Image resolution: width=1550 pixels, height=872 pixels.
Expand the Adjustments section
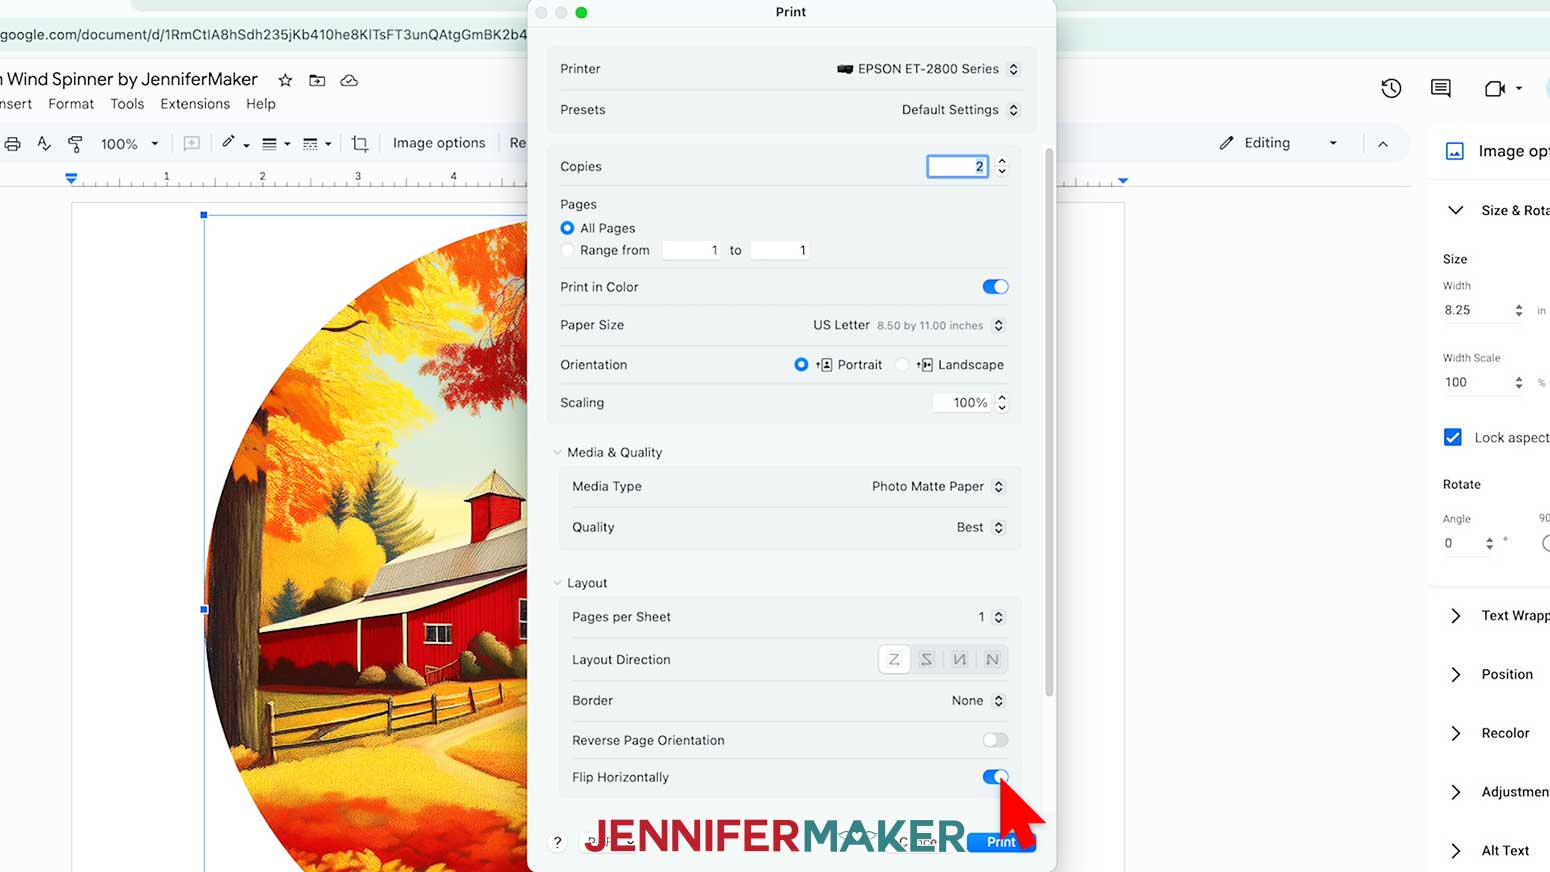point(1456,792)
